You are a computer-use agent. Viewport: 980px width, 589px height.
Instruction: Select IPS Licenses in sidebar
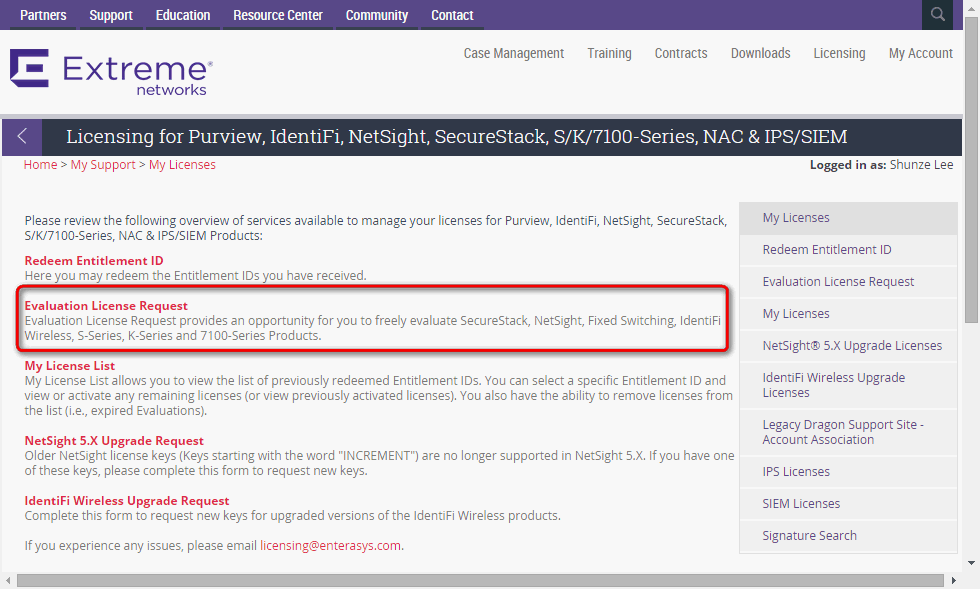pyautogui.click(x=848, y=471)
